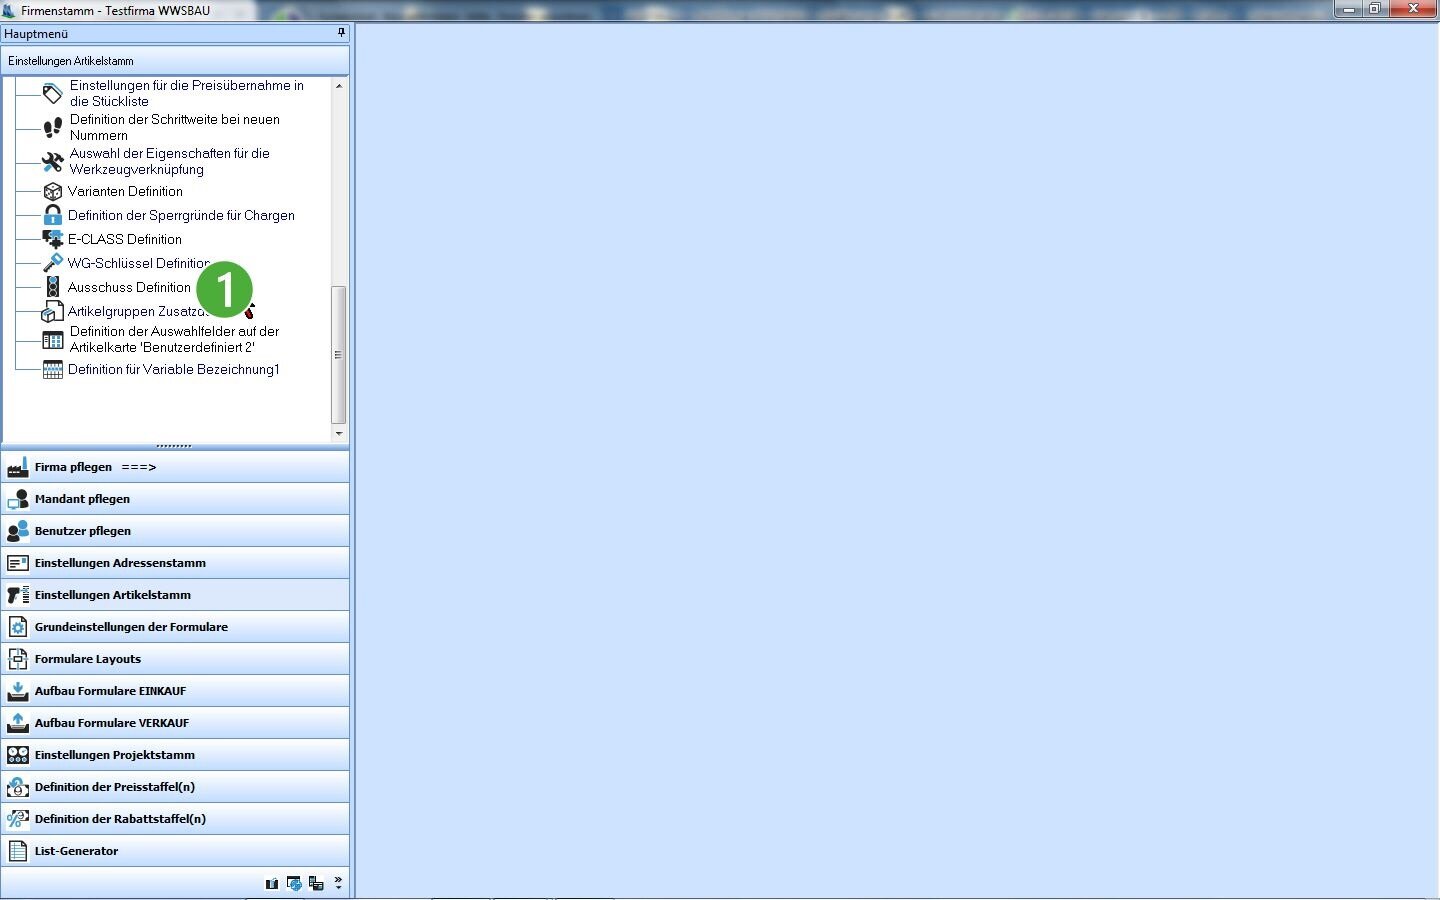The height and width of the screenshot is (900, 1440).
Task: Select Definition der Schrittweite bei neuen Nummern
Action: coord(175,127)
